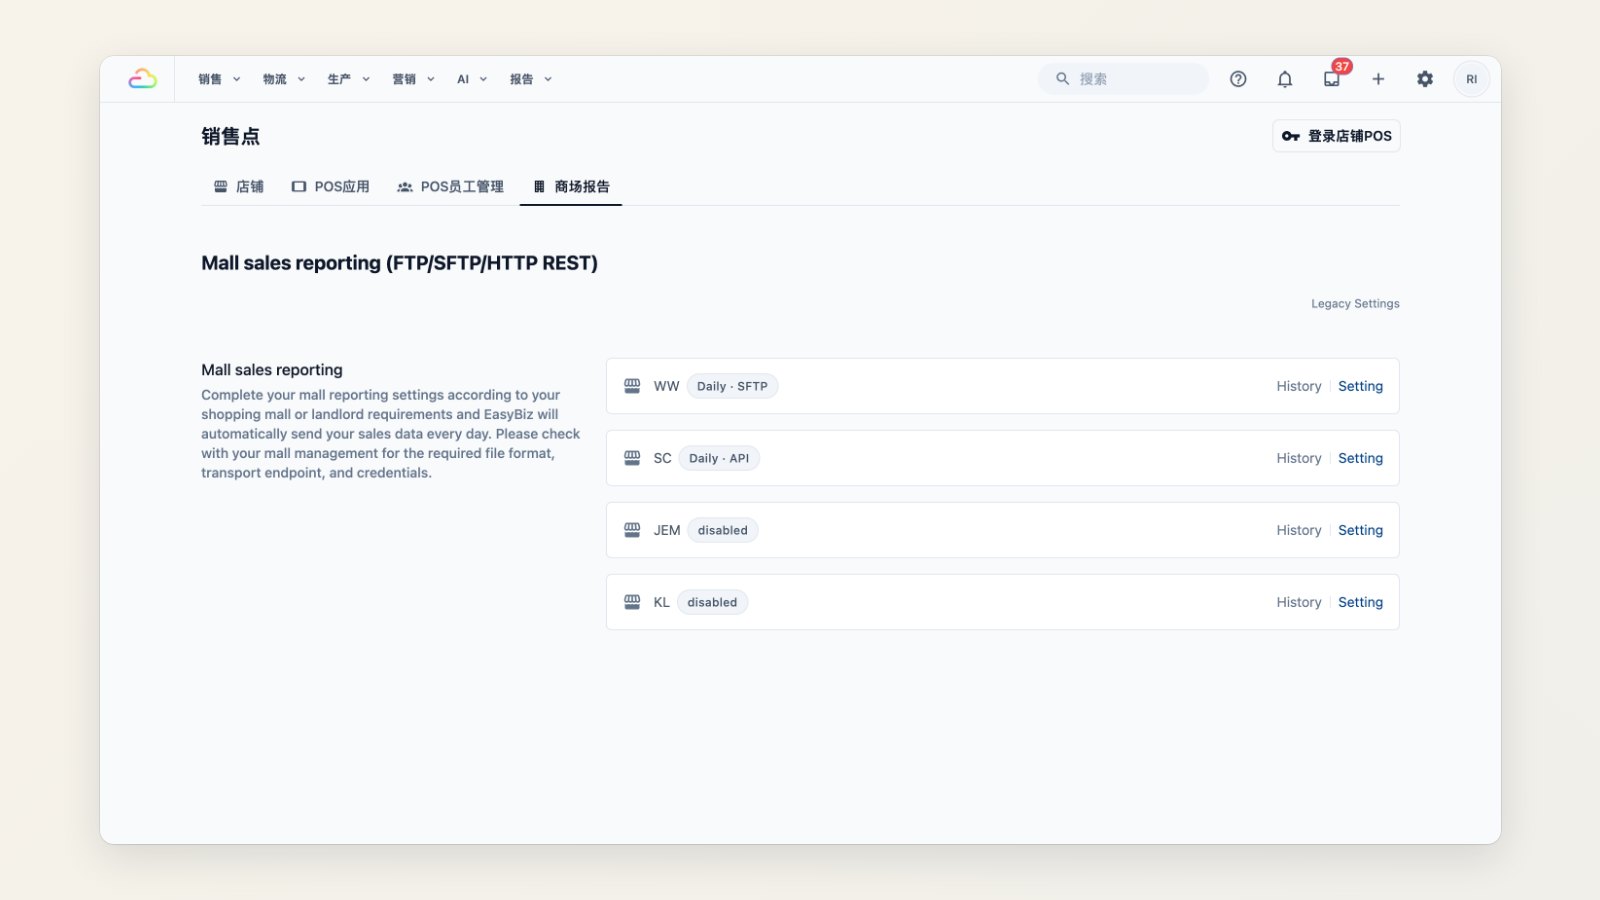Image resolution: width=1600 pixels, height=900 pixels.
Task: Click the store icon beside SC
Action: tap(632, 458)
